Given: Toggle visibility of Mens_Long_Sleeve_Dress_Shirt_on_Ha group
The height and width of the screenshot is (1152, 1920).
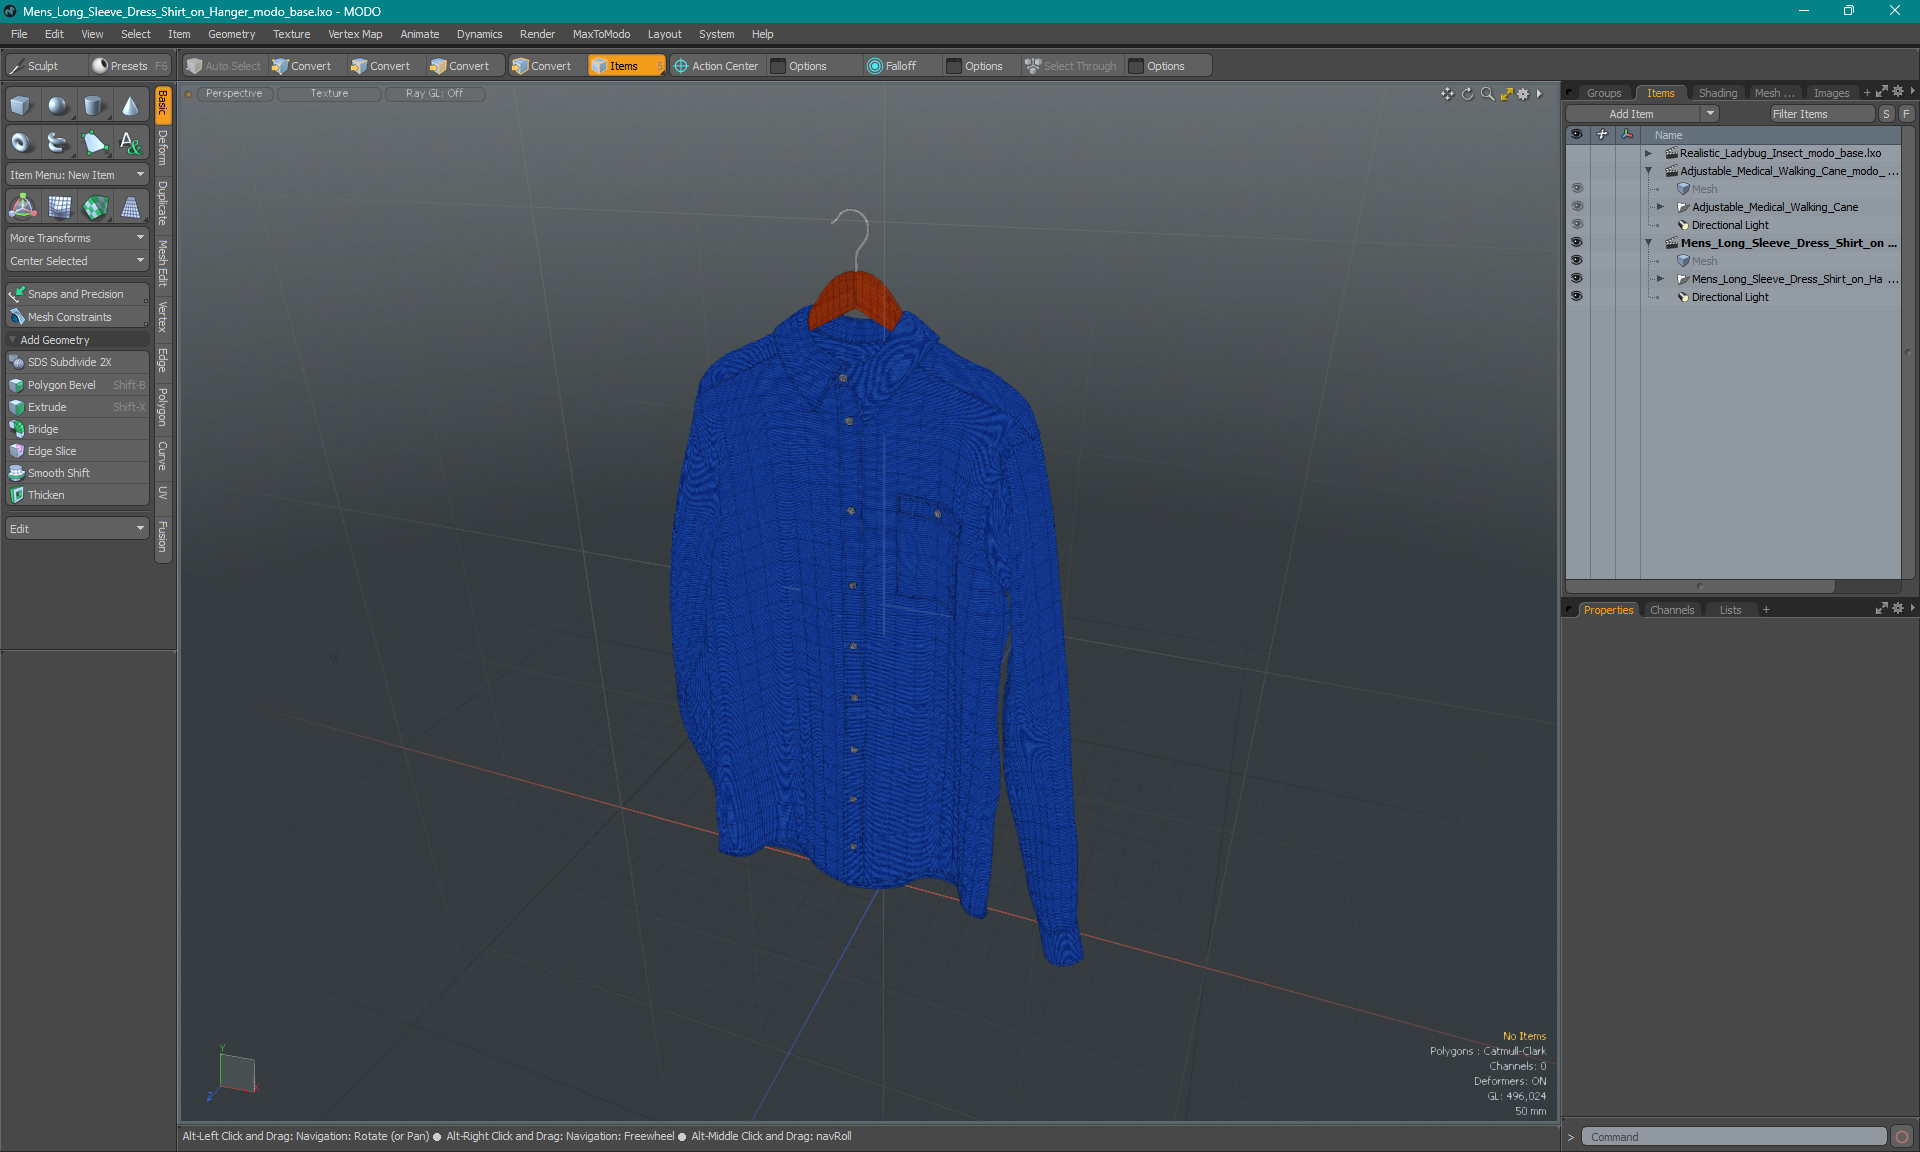Looking at the screenshot, I should [1577, 279].
